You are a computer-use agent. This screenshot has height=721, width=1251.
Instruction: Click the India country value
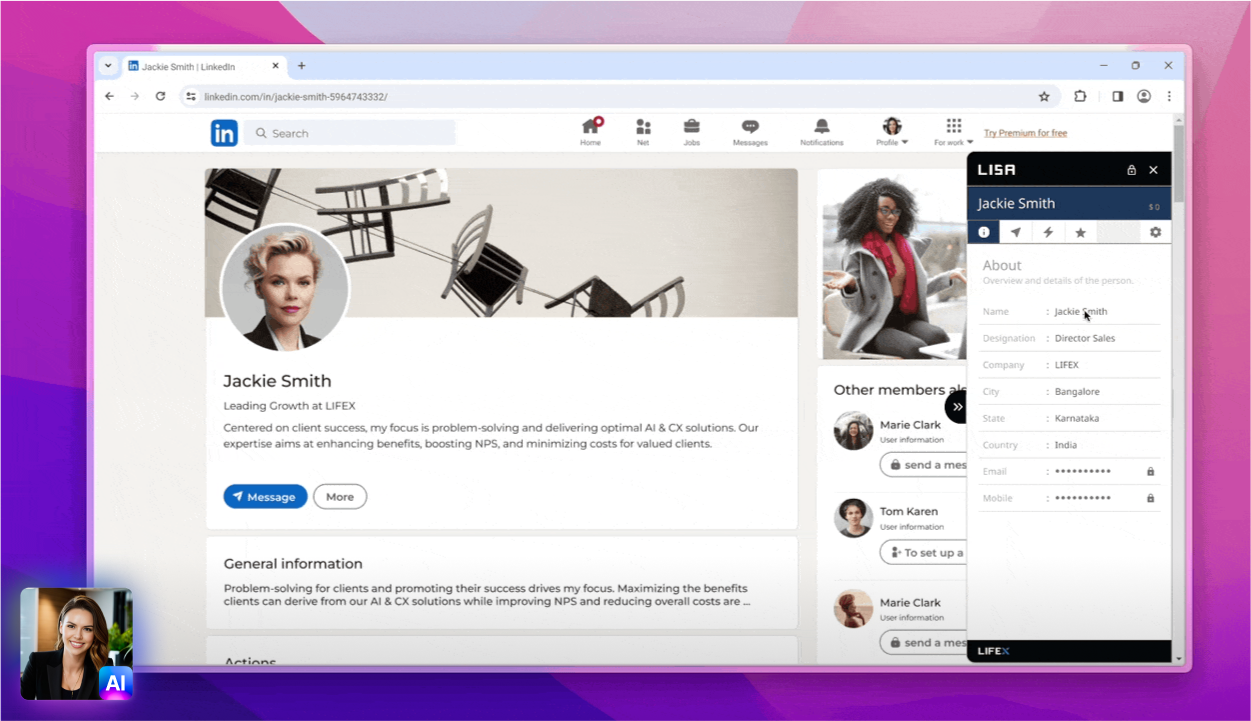(1065, 445)
